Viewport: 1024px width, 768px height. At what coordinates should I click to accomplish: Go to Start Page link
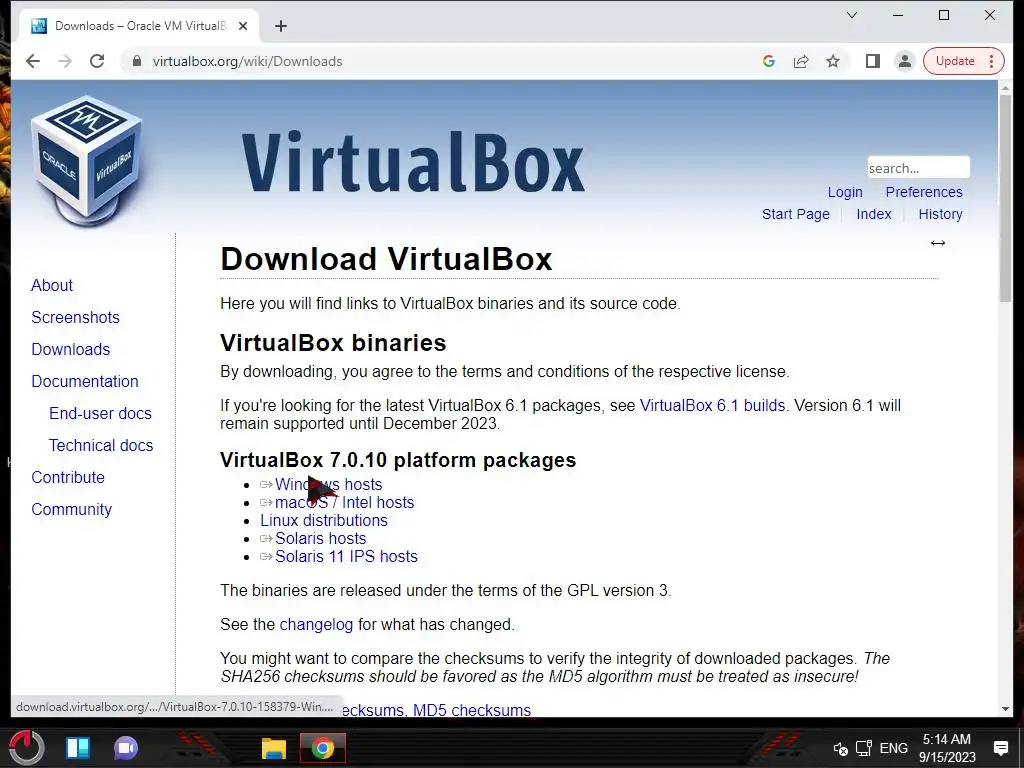[795, 214]
